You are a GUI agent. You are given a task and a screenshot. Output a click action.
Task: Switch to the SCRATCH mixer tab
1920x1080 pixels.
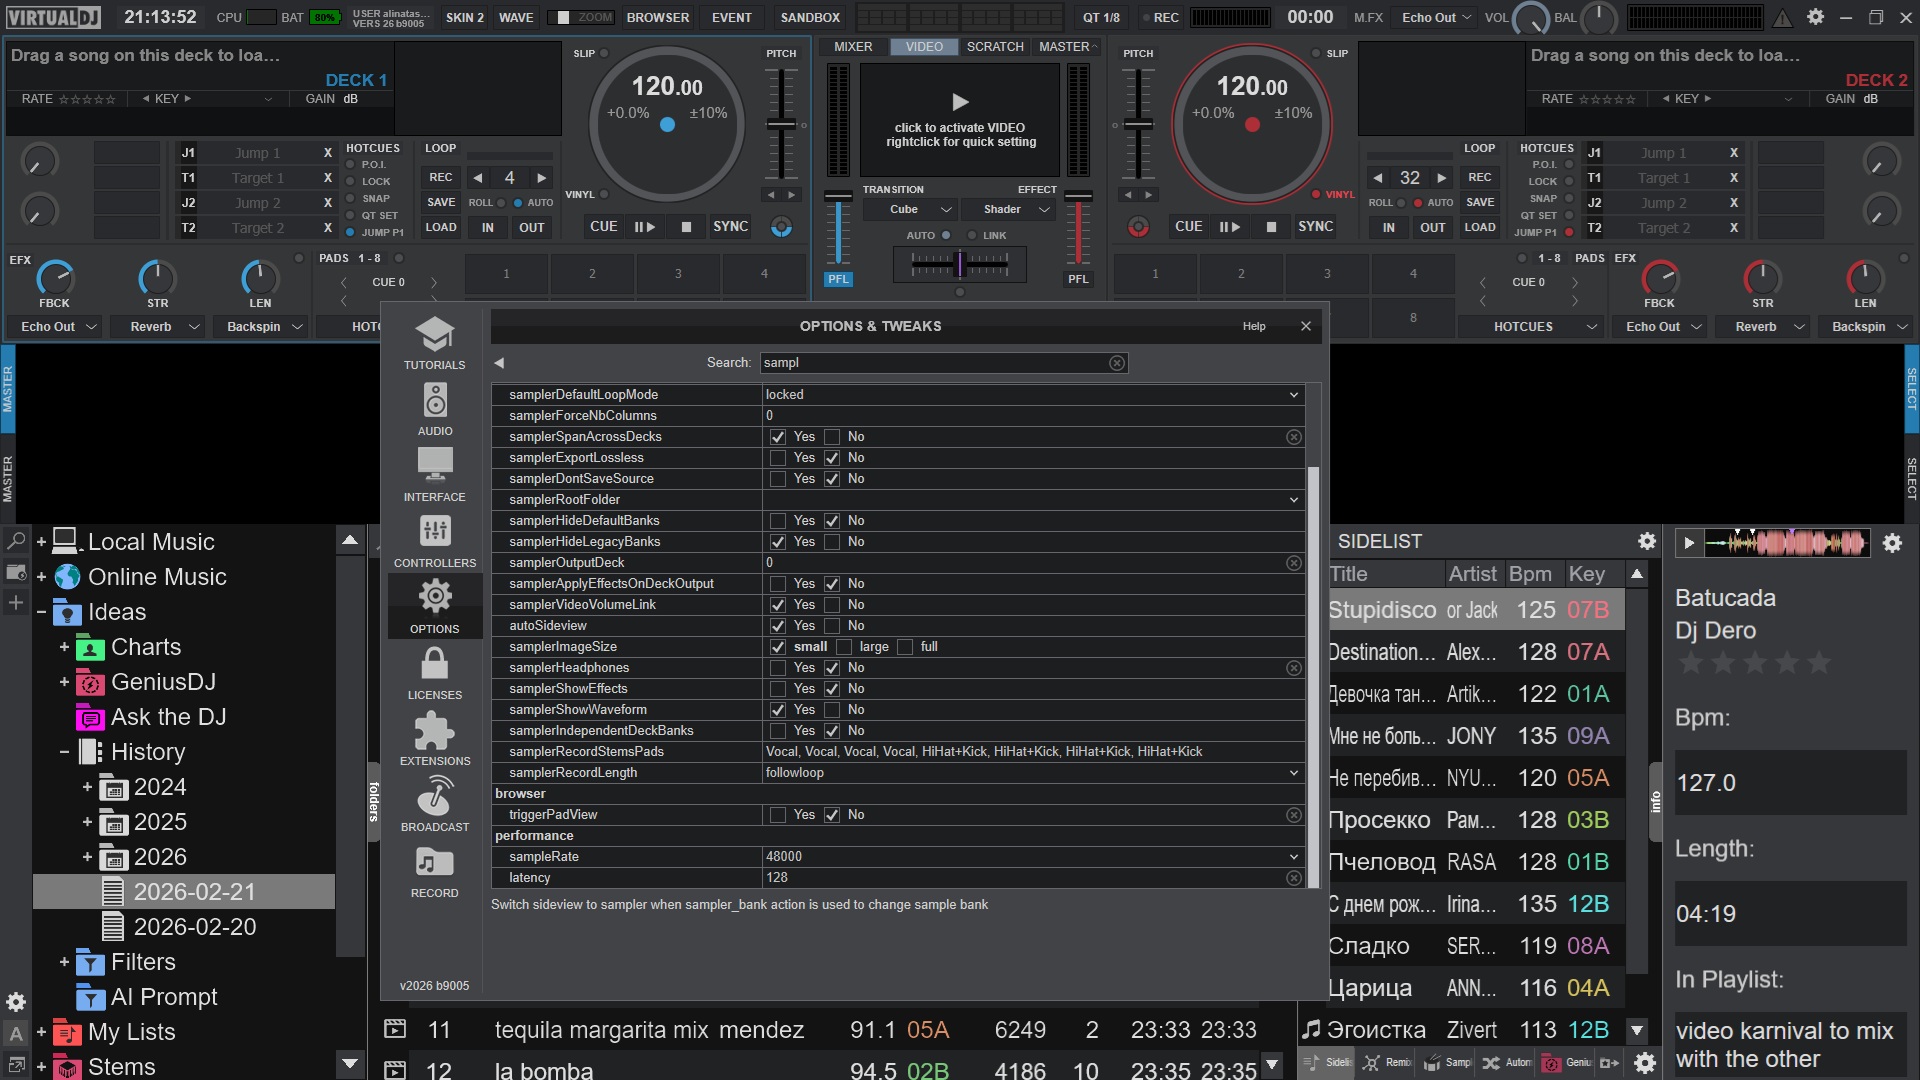[x=994, y=47]
